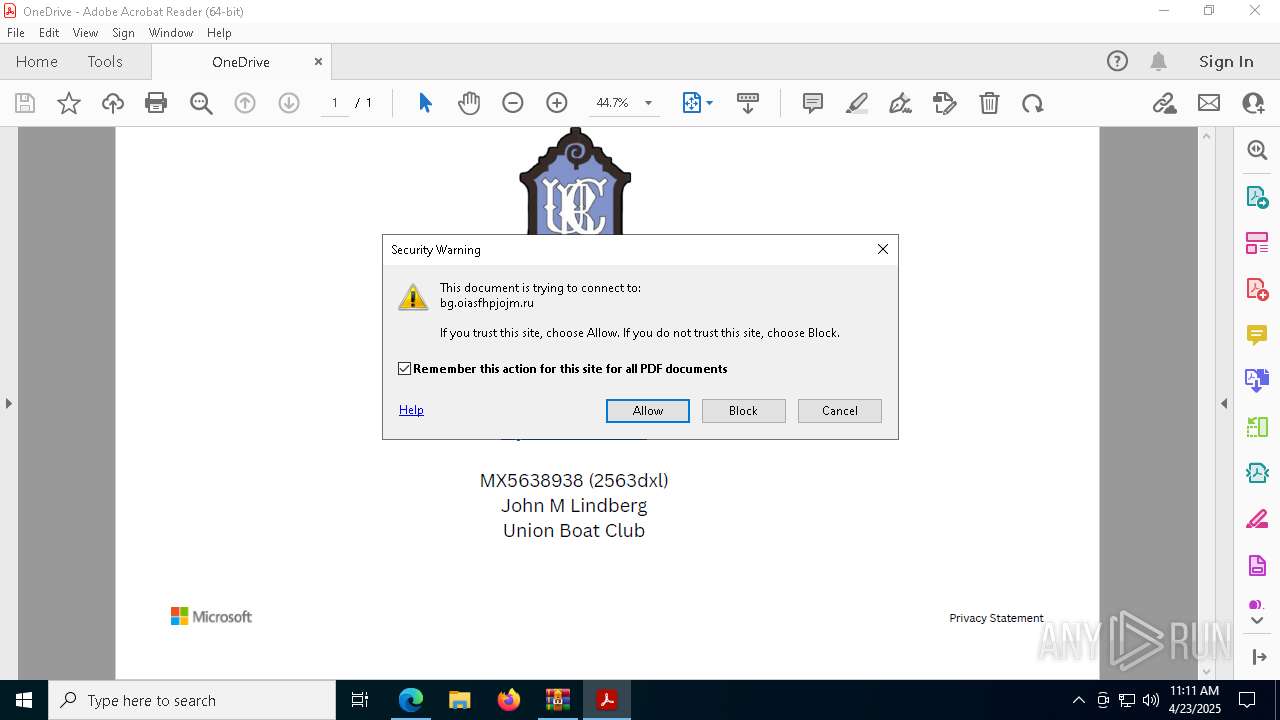
Task: Close the OneDrive document tab
Action: pos(318,61)
